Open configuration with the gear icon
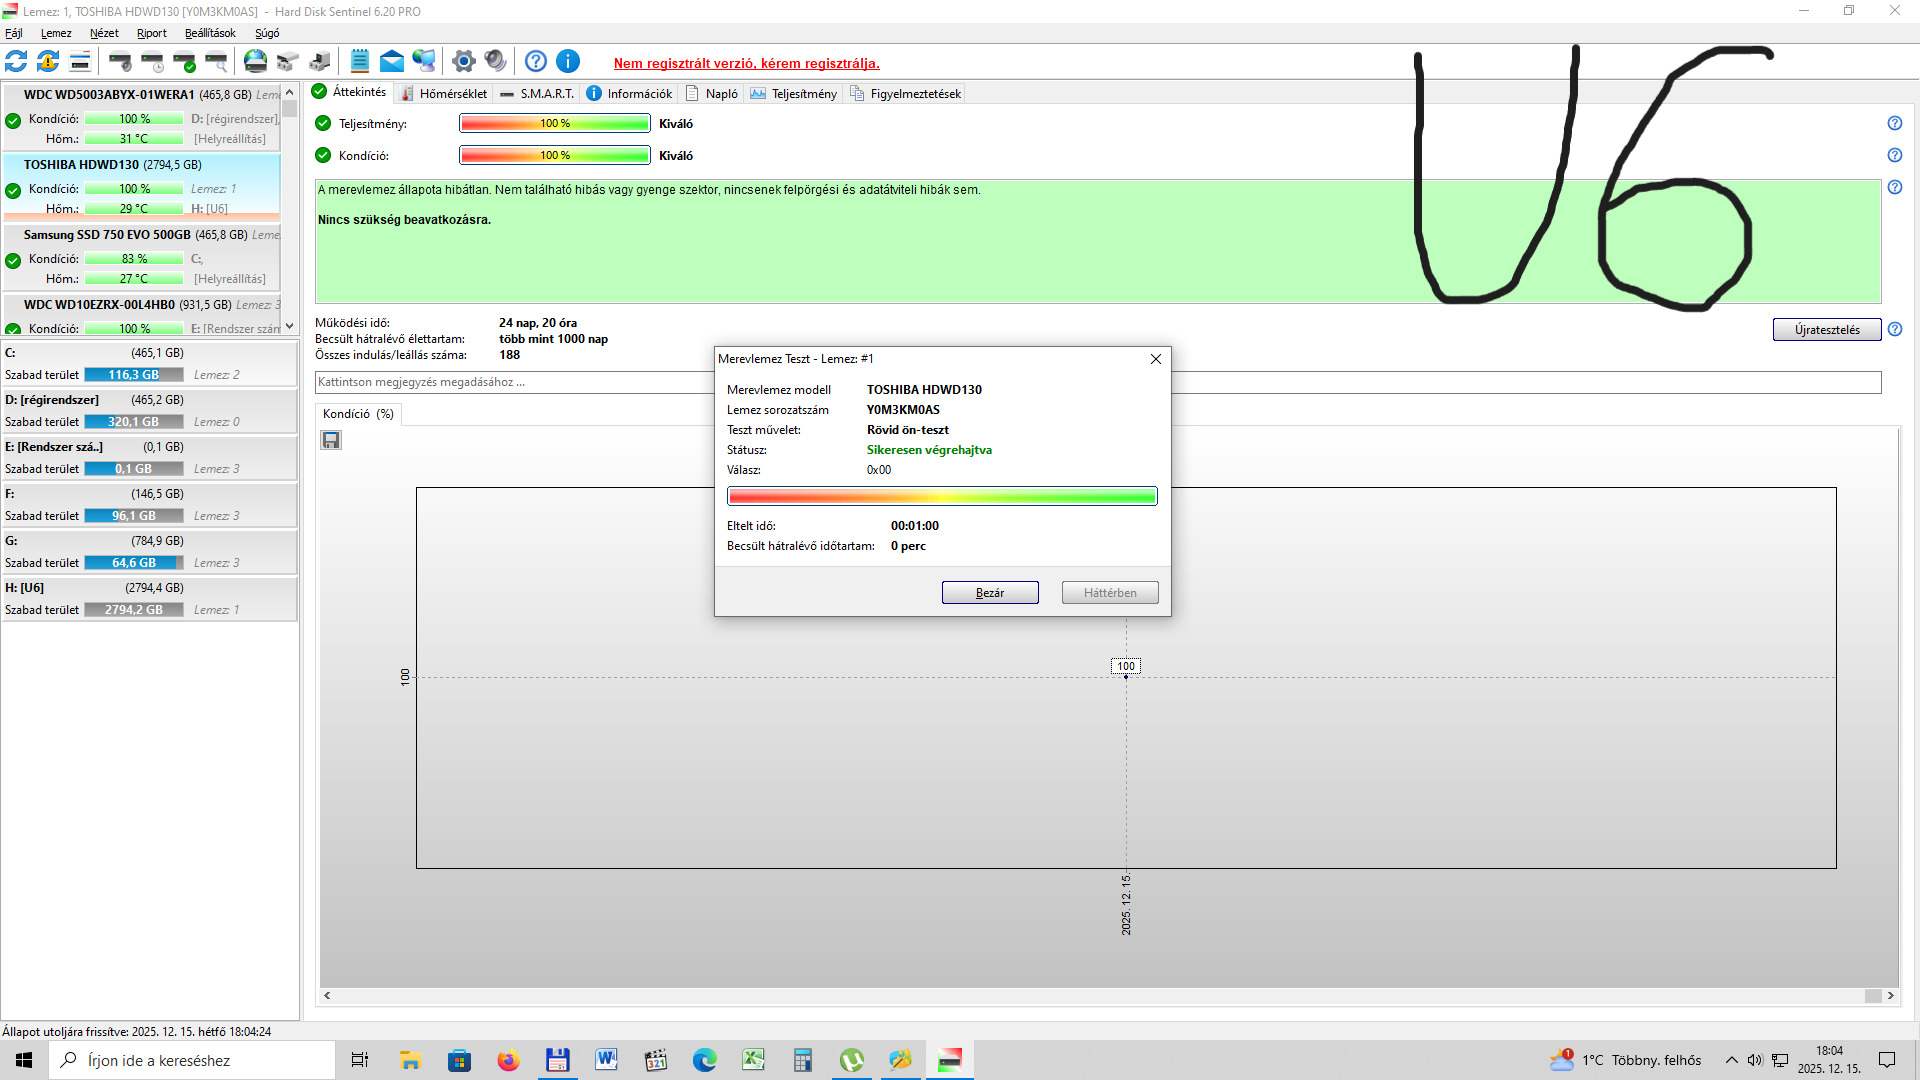This screenshot has width=1920, height=1080. pyautogui.click(x=463, y=61)
